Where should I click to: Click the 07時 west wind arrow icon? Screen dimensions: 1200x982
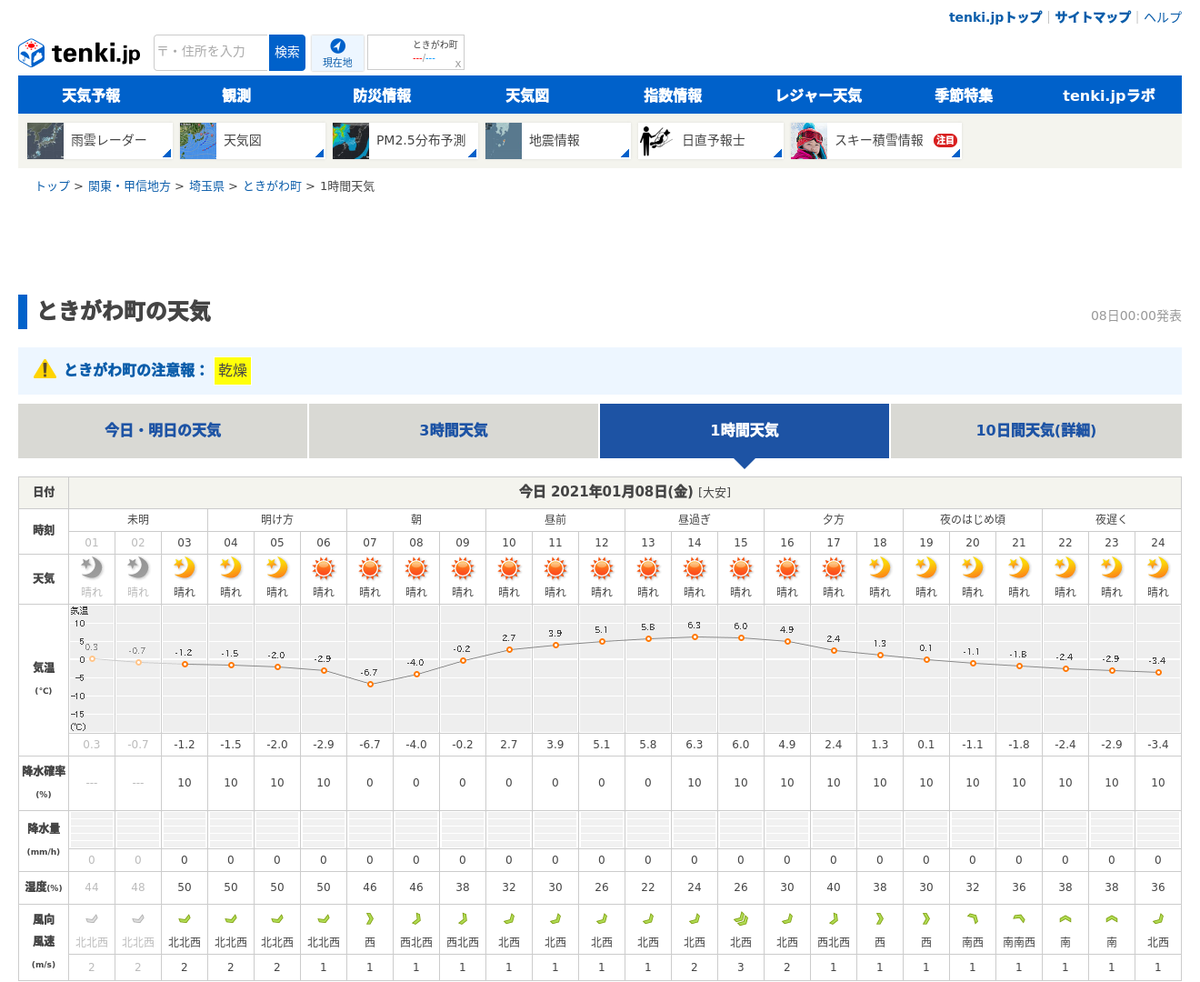point(369,918)
